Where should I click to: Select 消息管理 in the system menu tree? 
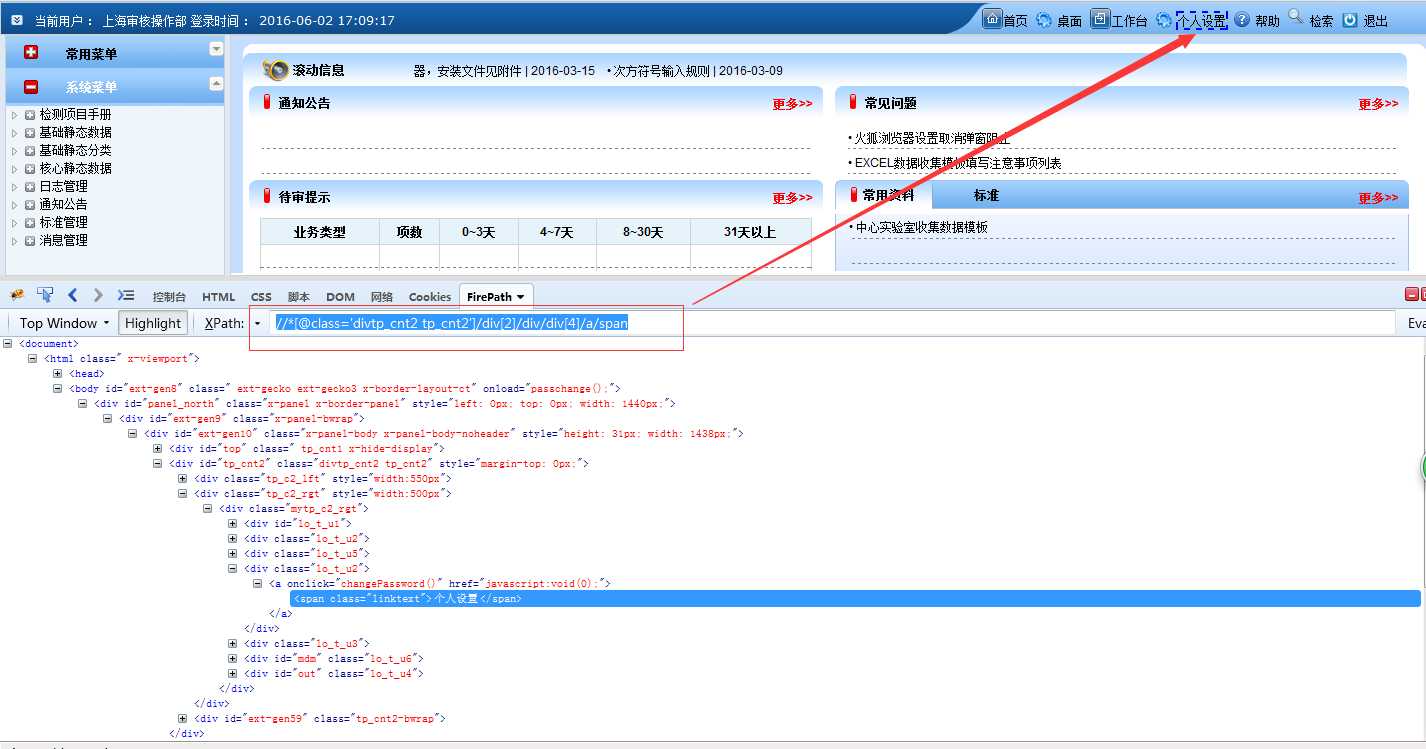click(x=63, y=240)
